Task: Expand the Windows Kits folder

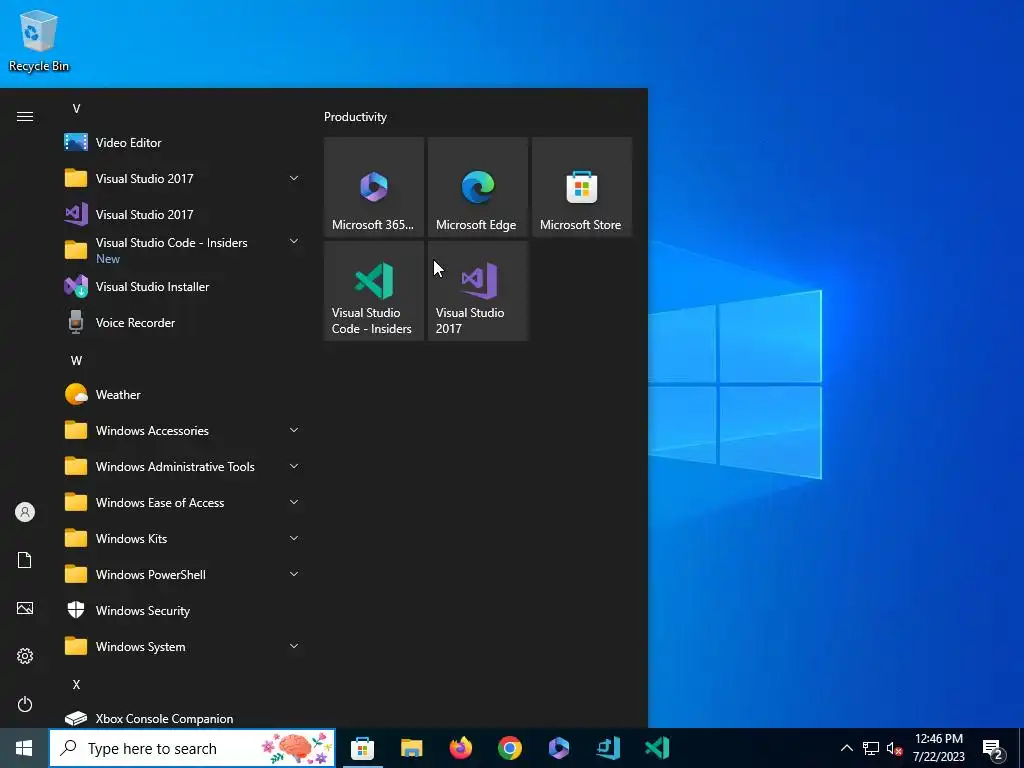Action: [294, 538]
